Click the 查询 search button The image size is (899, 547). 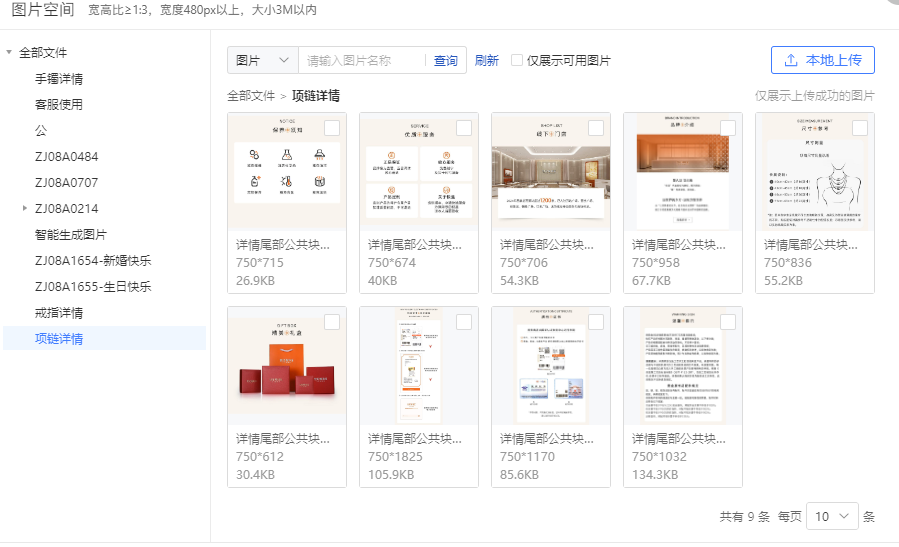point(445,60)
